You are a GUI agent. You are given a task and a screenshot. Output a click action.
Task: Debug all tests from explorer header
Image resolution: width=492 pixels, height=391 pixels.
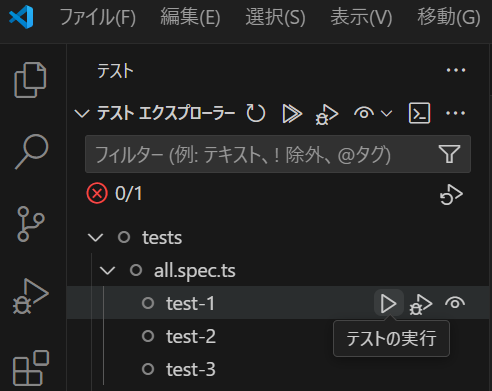[x=327, y=115]
